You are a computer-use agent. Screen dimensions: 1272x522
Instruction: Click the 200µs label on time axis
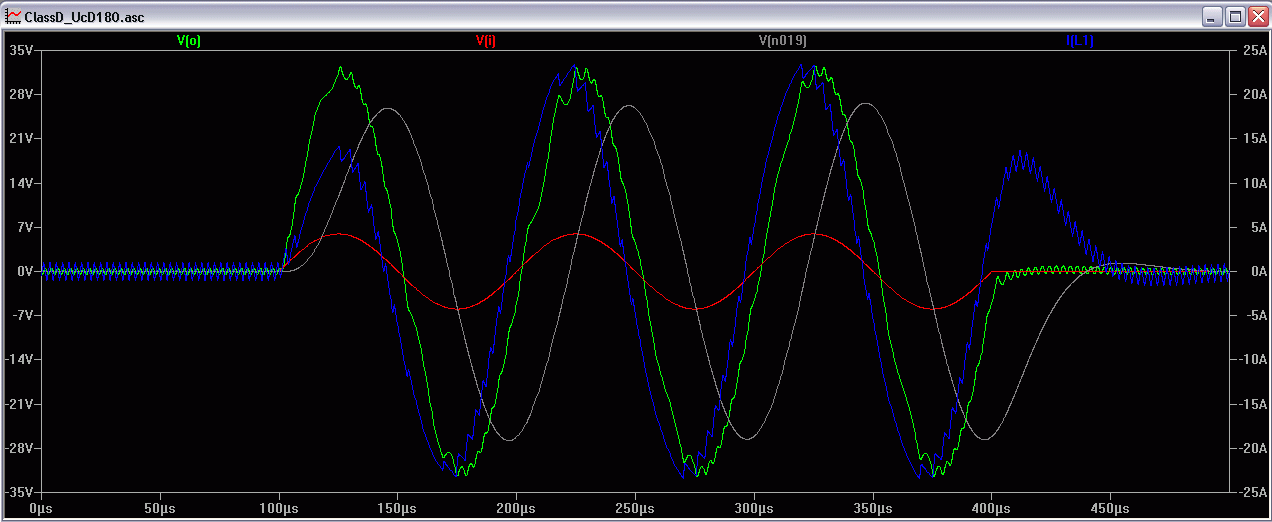(516, 508)
